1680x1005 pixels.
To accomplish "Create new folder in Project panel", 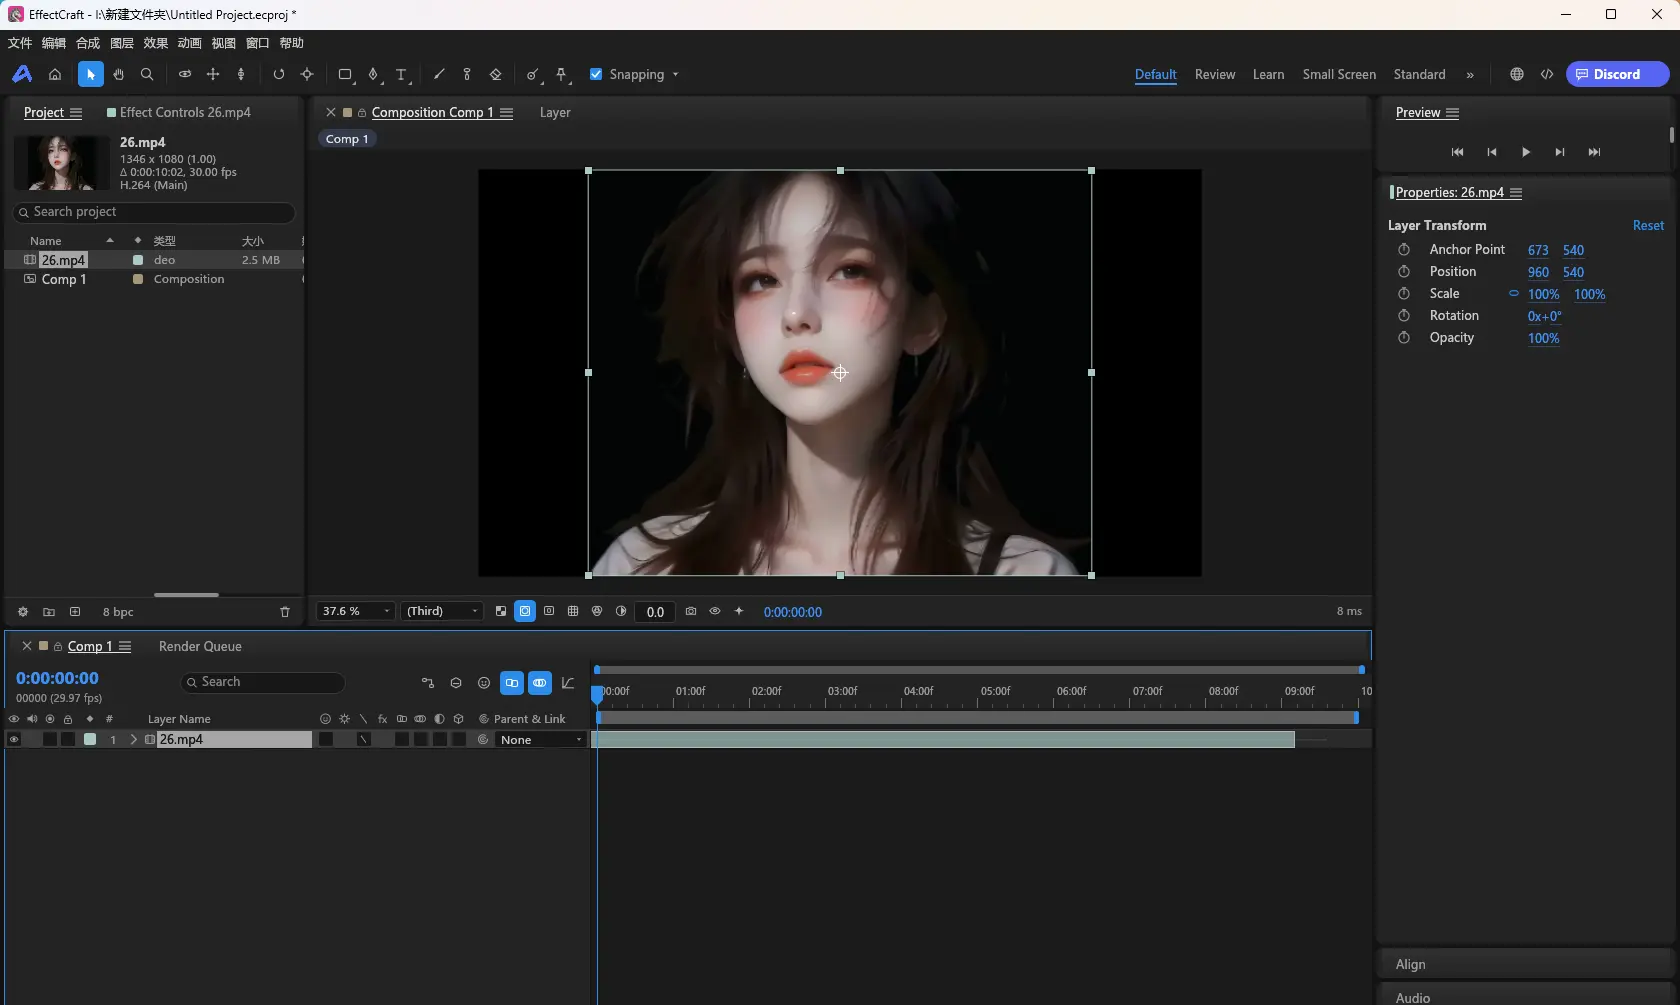I will point(49,612).
